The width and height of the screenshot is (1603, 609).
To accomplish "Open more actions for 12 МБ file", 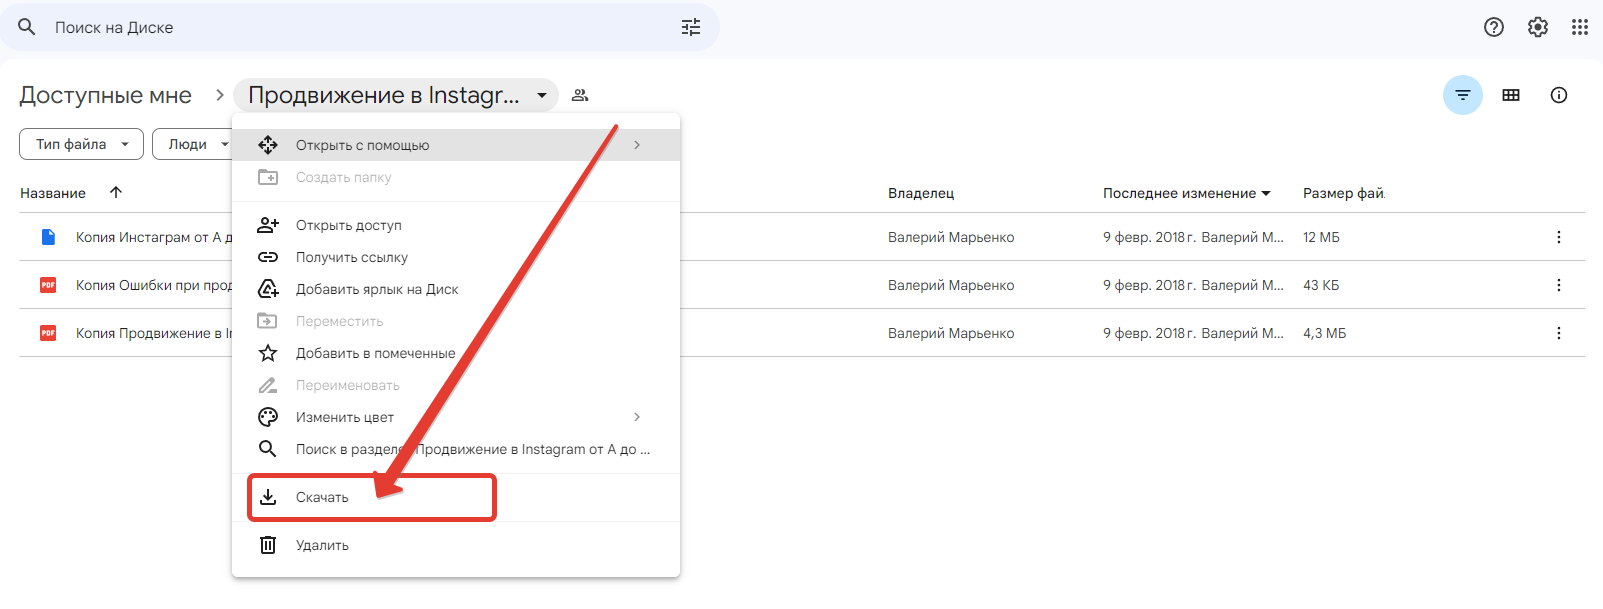I will (1559, 237).
